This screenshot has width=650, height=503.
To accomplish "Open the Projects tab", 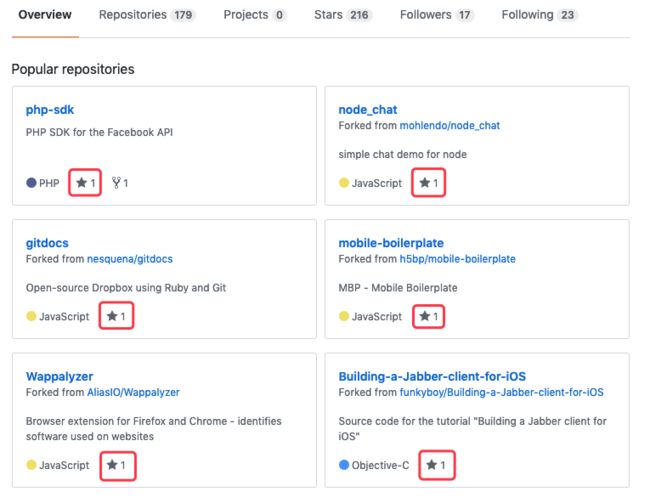I will click(255, 15).
